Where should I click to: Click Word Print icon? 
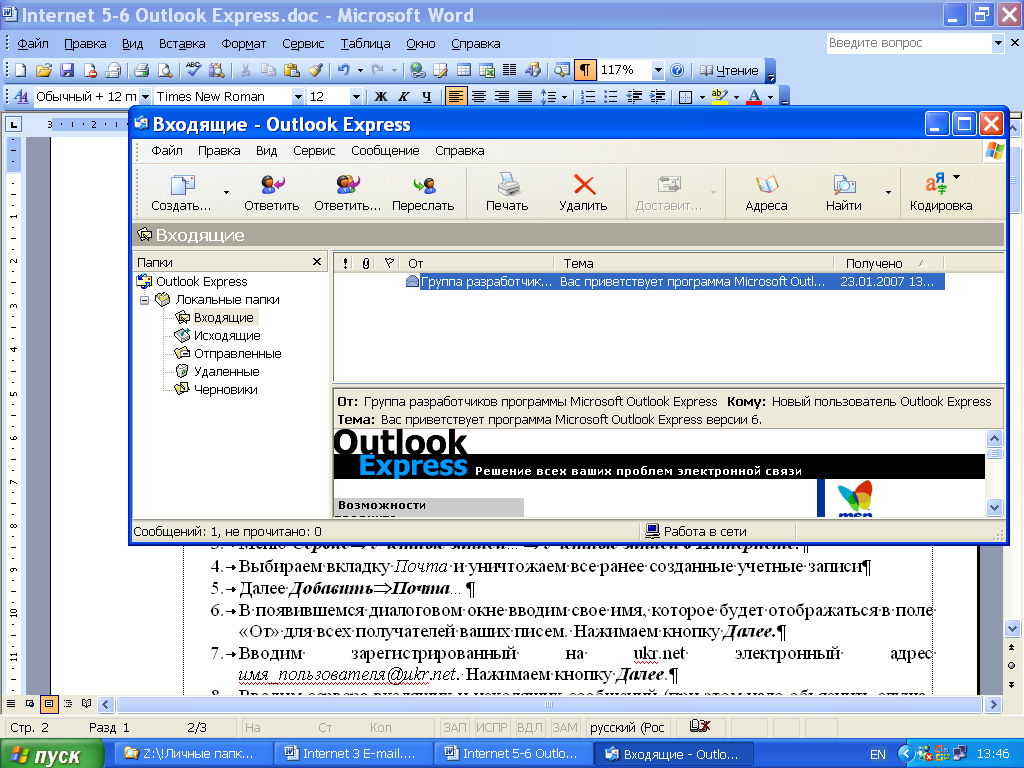pos(142,70)
